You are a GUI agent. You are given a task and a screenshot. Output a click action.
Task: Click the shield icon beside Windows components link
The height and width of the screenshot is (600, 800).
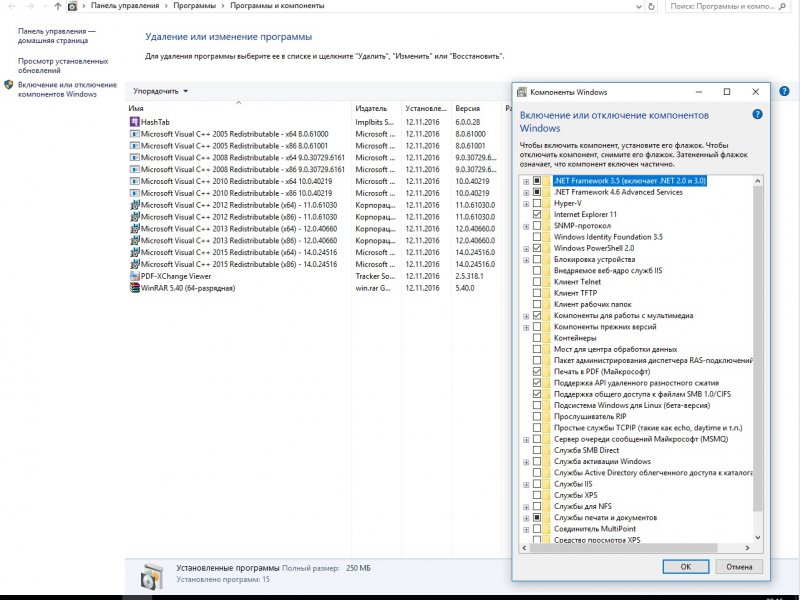point(9,85)
